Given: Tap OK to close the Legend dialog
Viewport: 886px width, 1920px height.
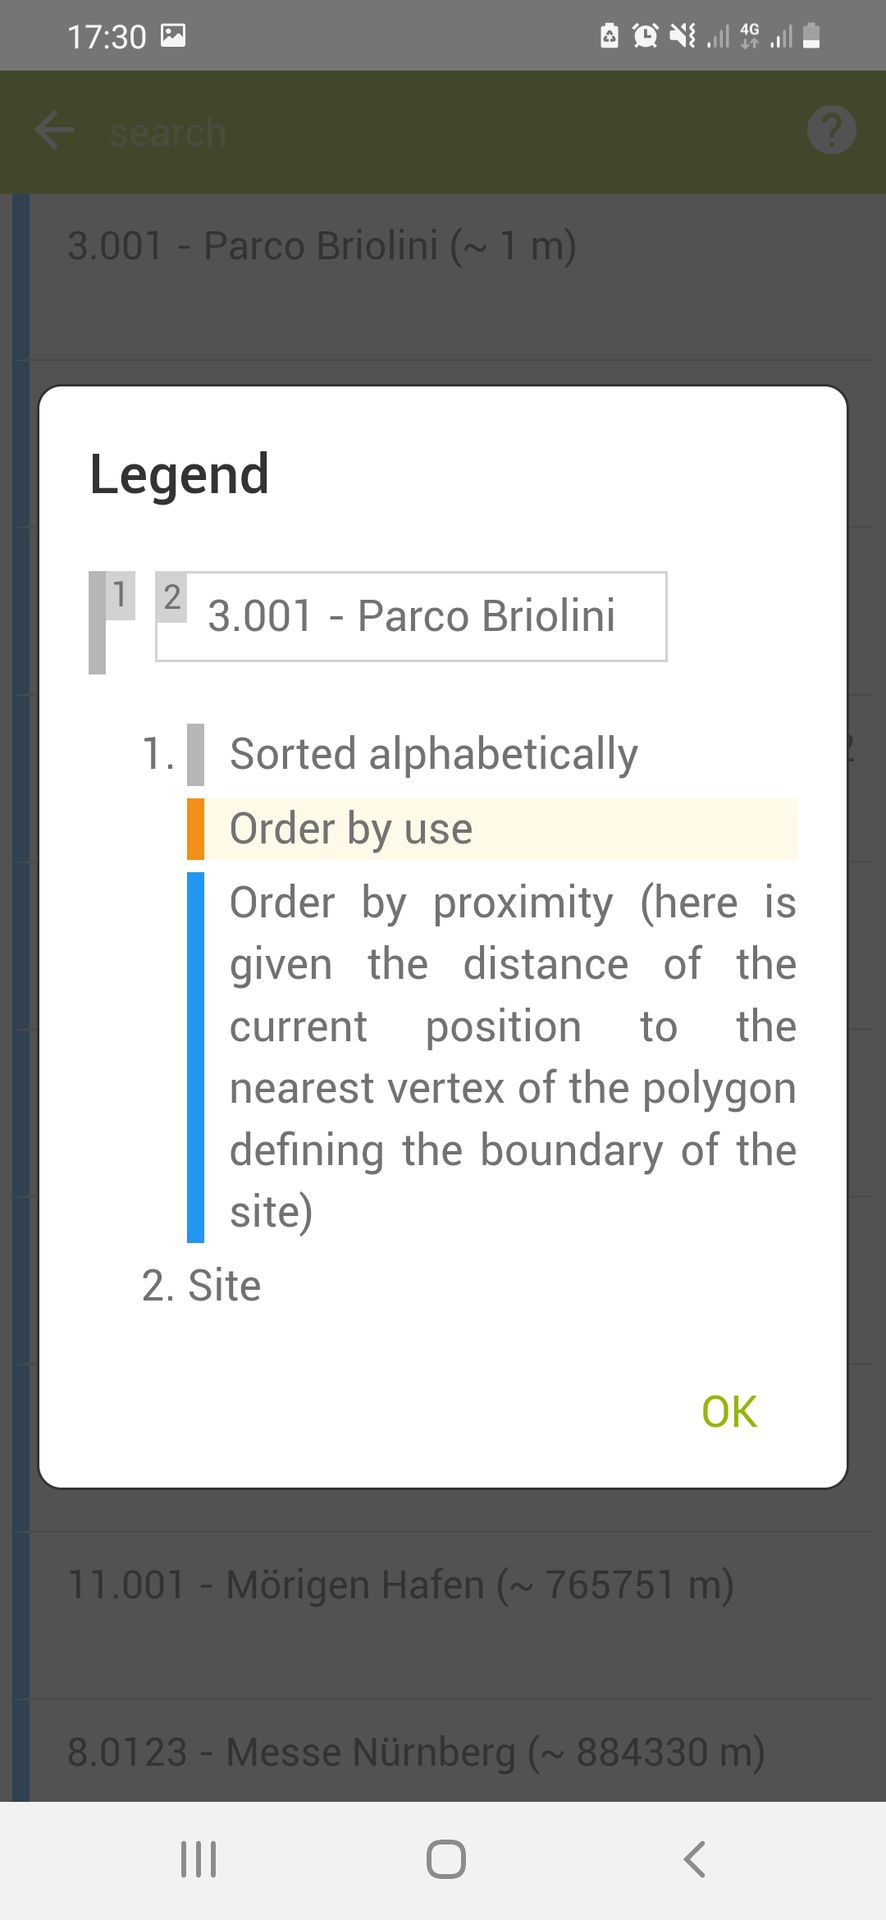Looking at the screenshot, I should coord(729,1411).
